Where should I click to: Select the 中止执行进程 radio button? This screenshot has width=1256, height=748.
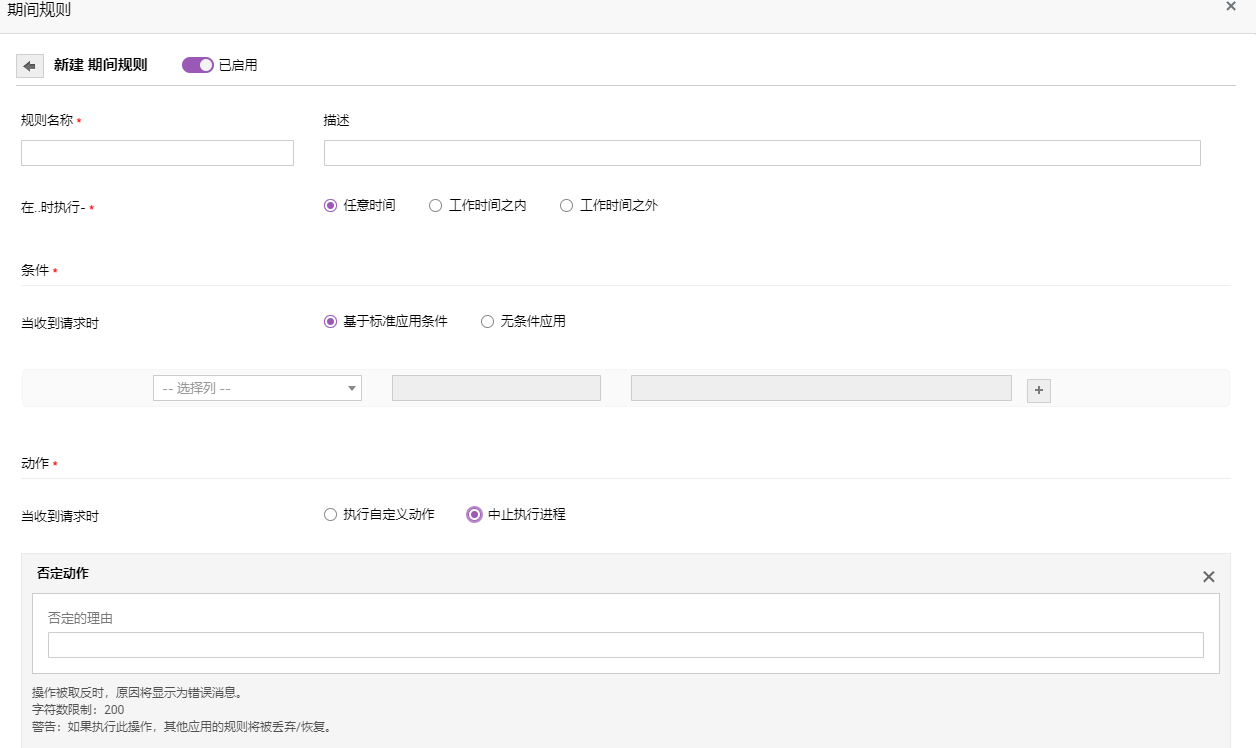click(x=475, y=515)
